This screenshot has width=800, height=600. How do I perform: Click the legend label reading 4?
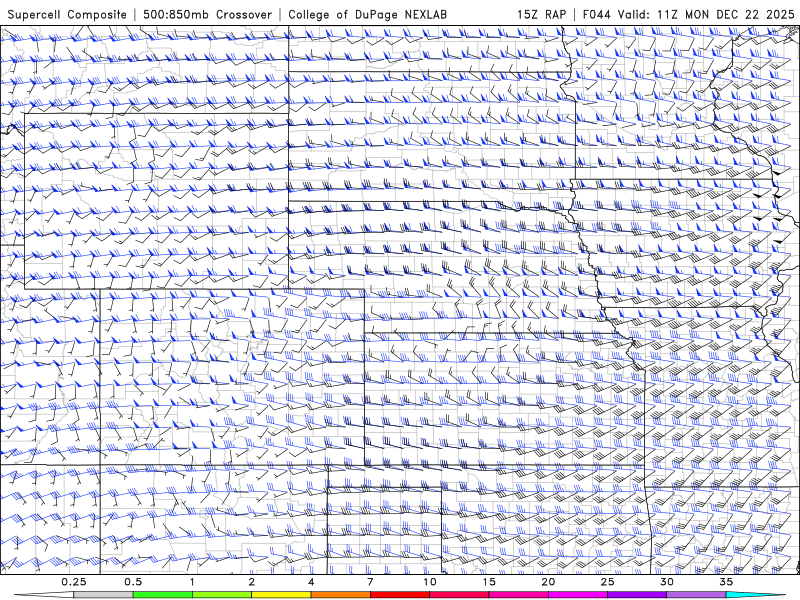311,582
